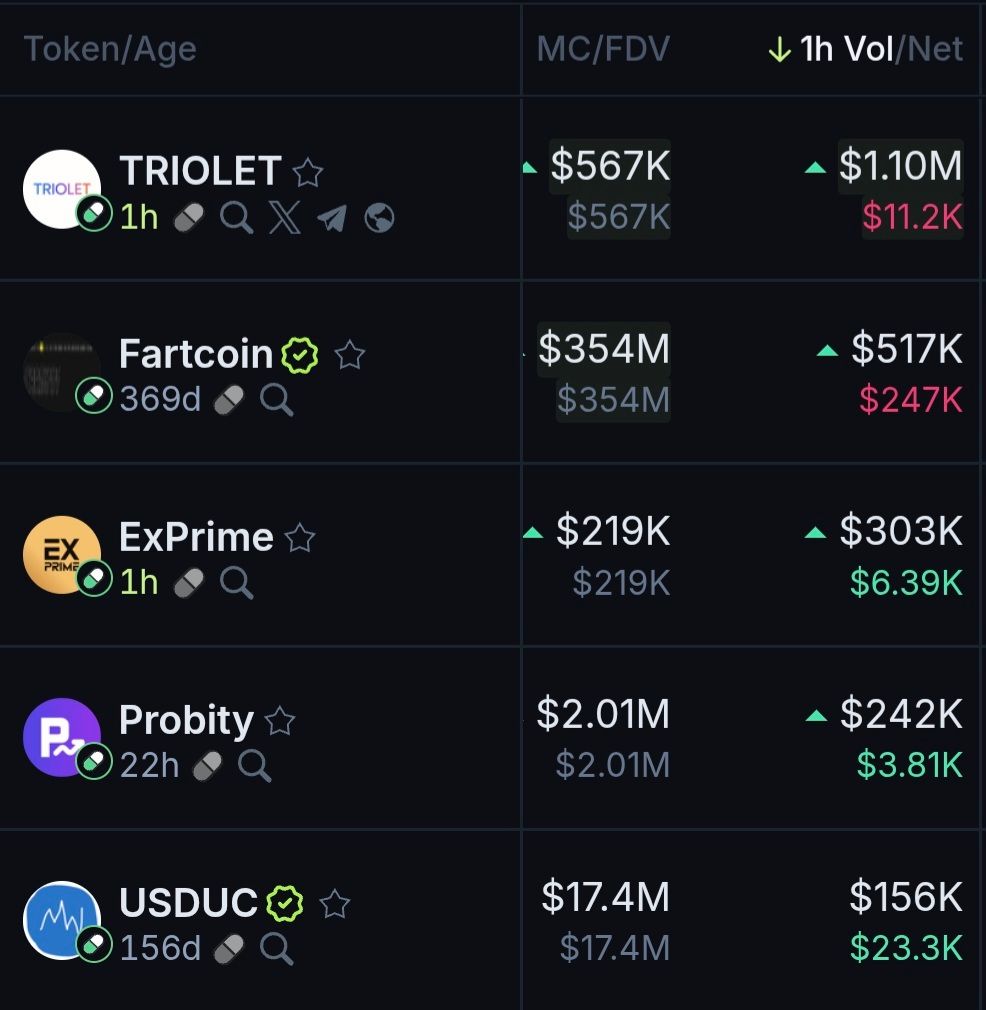Click the search icon in TRIOLET row
The height and width of the screenshot is (1010, 986).
[x=237, y=217]
